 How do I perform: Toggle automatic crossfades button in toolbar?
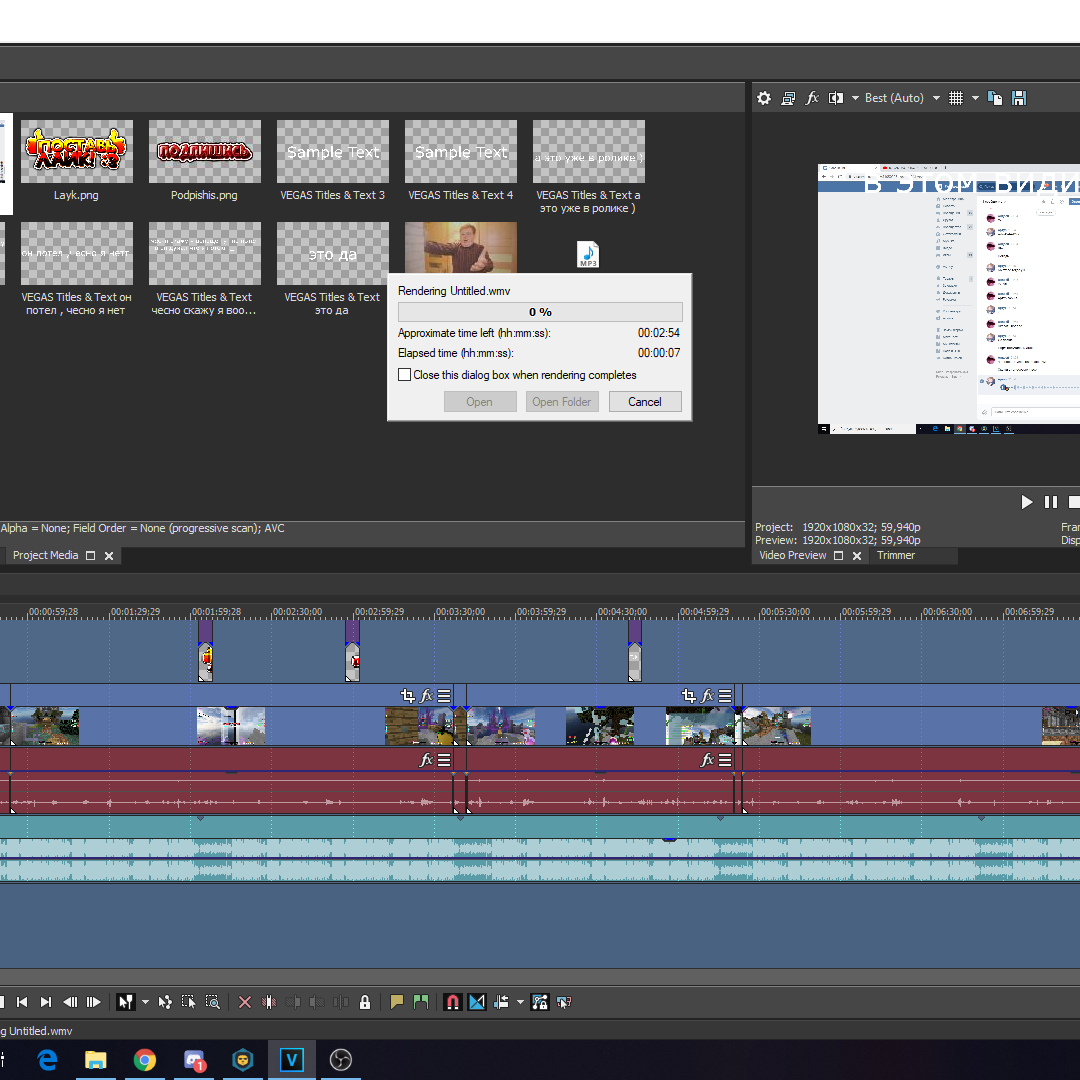[x=477, y=1002]
